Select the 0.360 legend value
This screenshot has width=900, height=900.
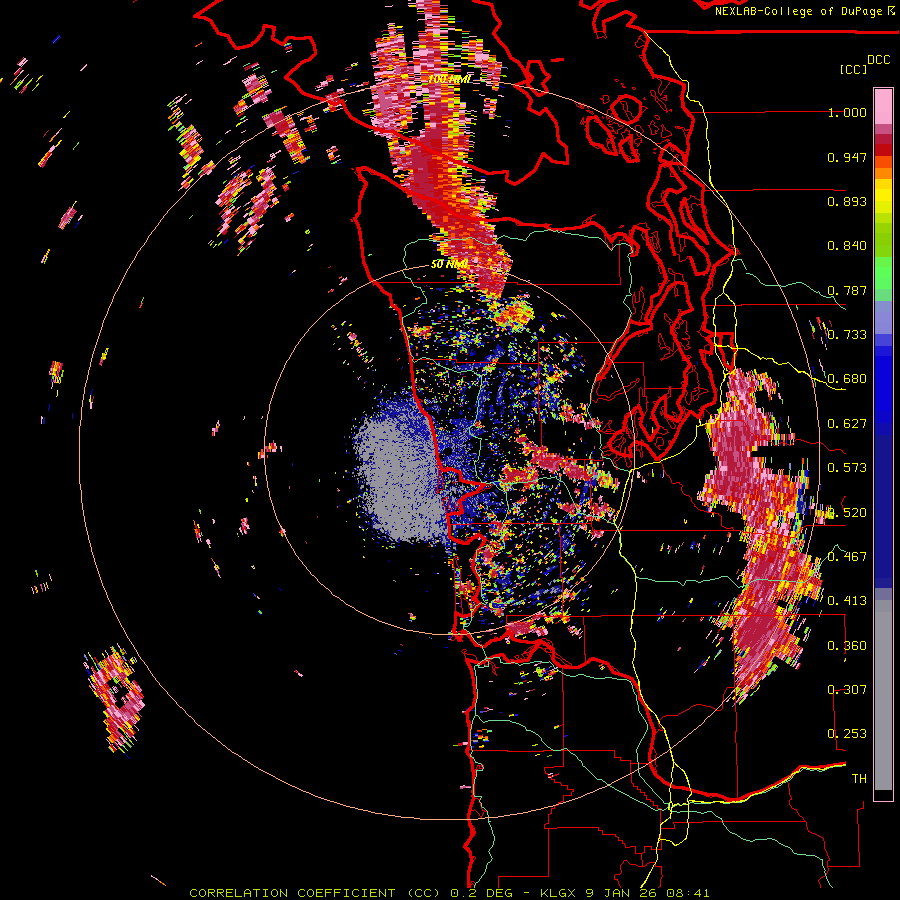tap(847, 646)
